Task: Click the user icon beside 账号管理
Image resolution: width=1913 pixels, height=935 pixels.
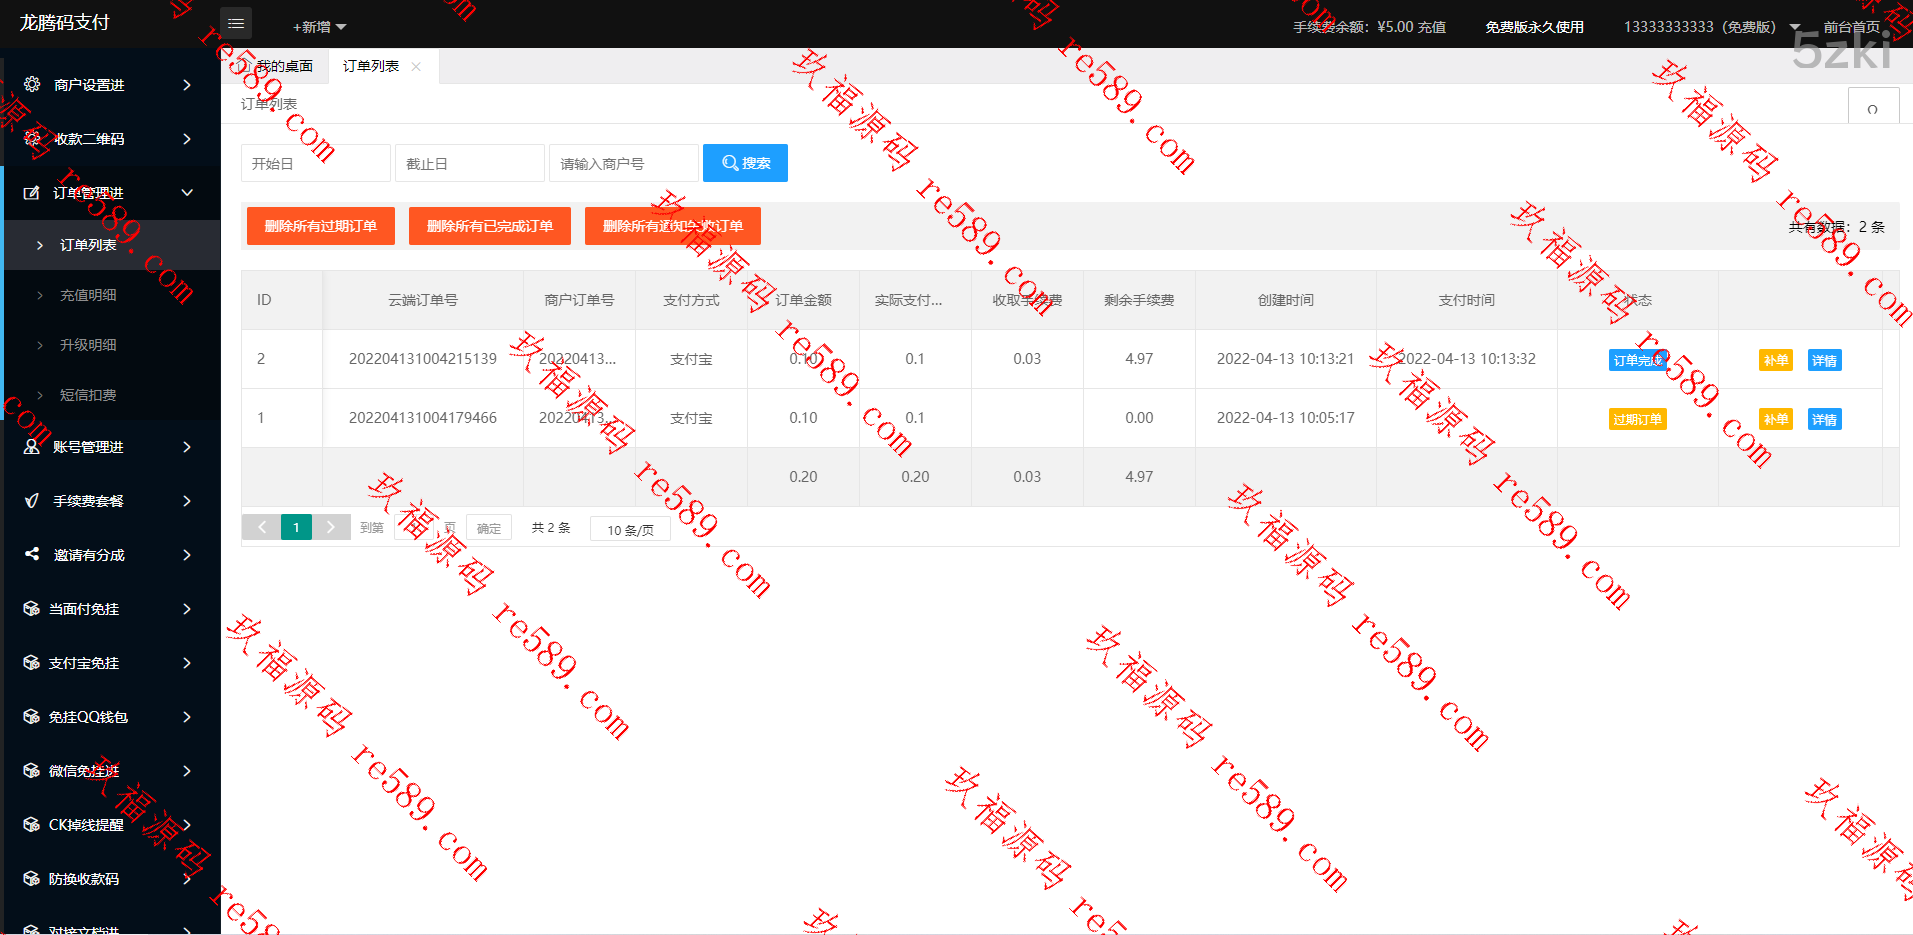Action: tap(32, 447)
